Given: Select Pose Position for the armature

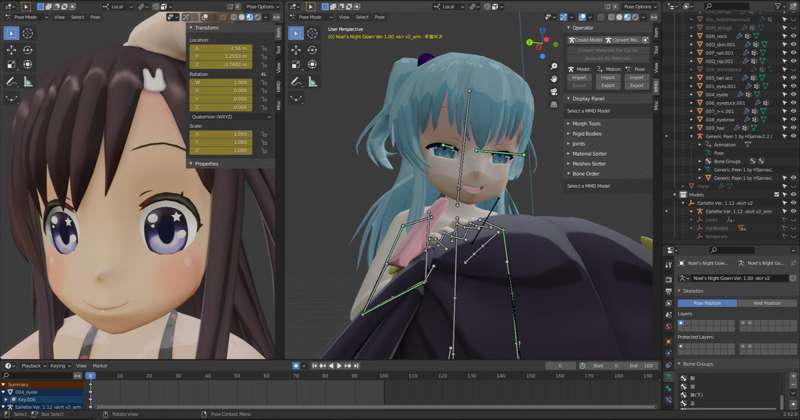Looking at the screenshot, I should 707,303.
